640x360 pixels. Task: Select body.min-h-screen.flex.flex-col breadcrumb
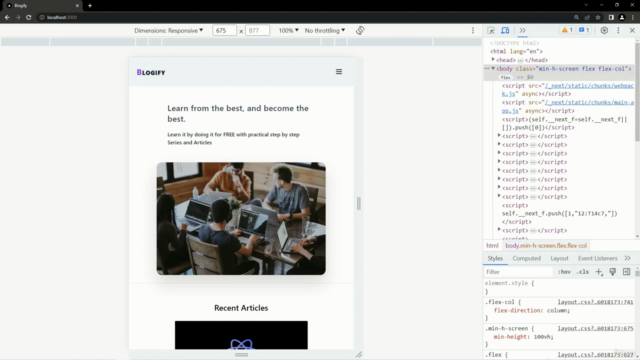[x=546, y=246]
